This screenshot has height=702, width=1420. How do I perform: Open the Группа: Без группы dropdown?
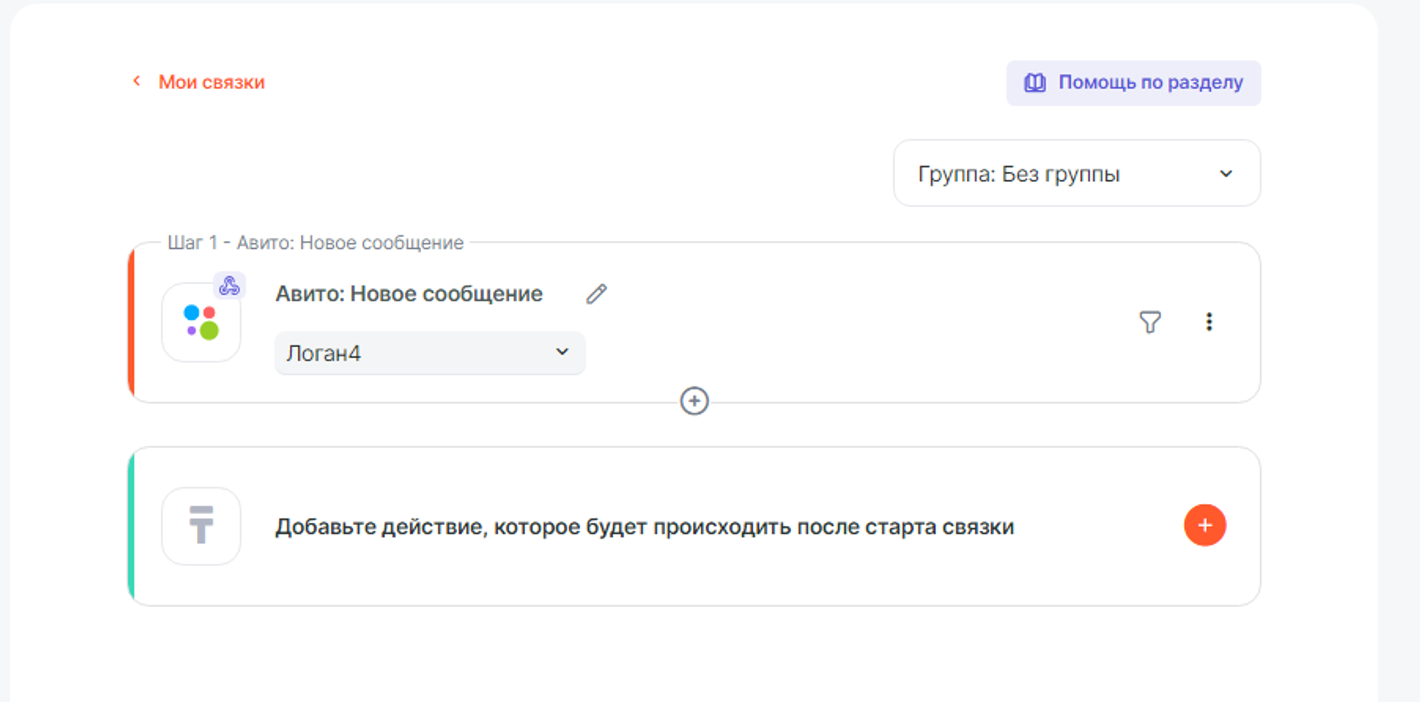pyautogui.click(x=1076, y=174)
